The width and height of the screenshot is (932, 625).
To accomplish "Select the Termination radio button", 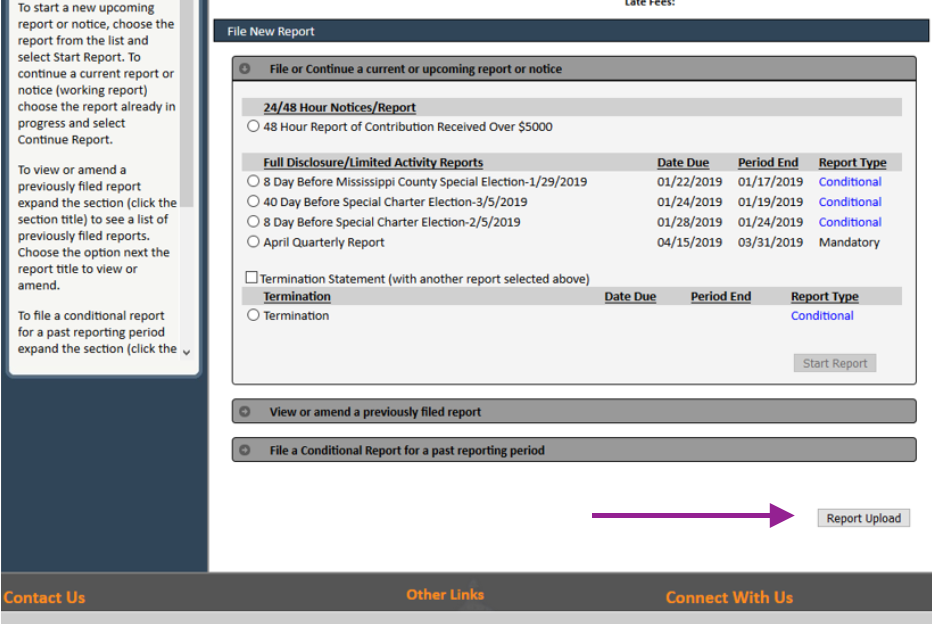I will click(253, 315).
